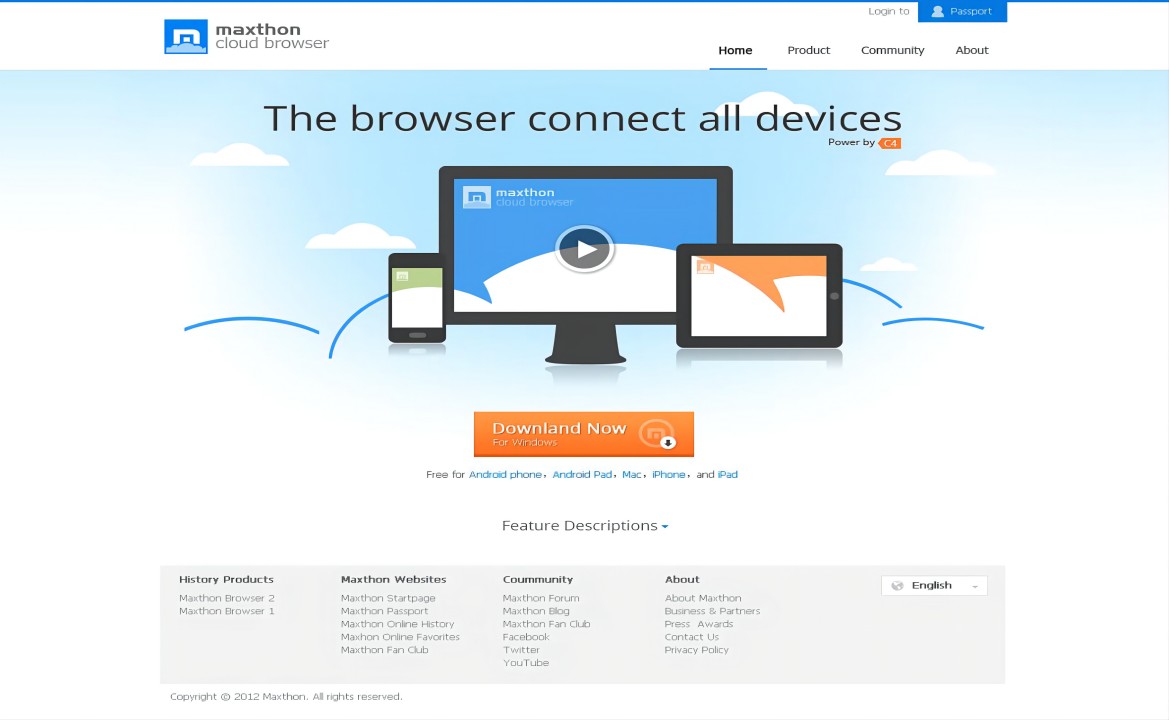Click the user icon in Passport button
Screen dimensions: 1169x720
tap(937, 12)
